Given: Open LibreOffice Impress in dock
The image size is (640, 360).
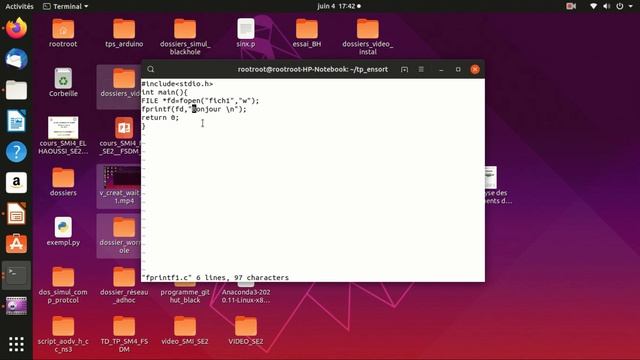Looking at the screenshot, I should [x=16, y=213].
